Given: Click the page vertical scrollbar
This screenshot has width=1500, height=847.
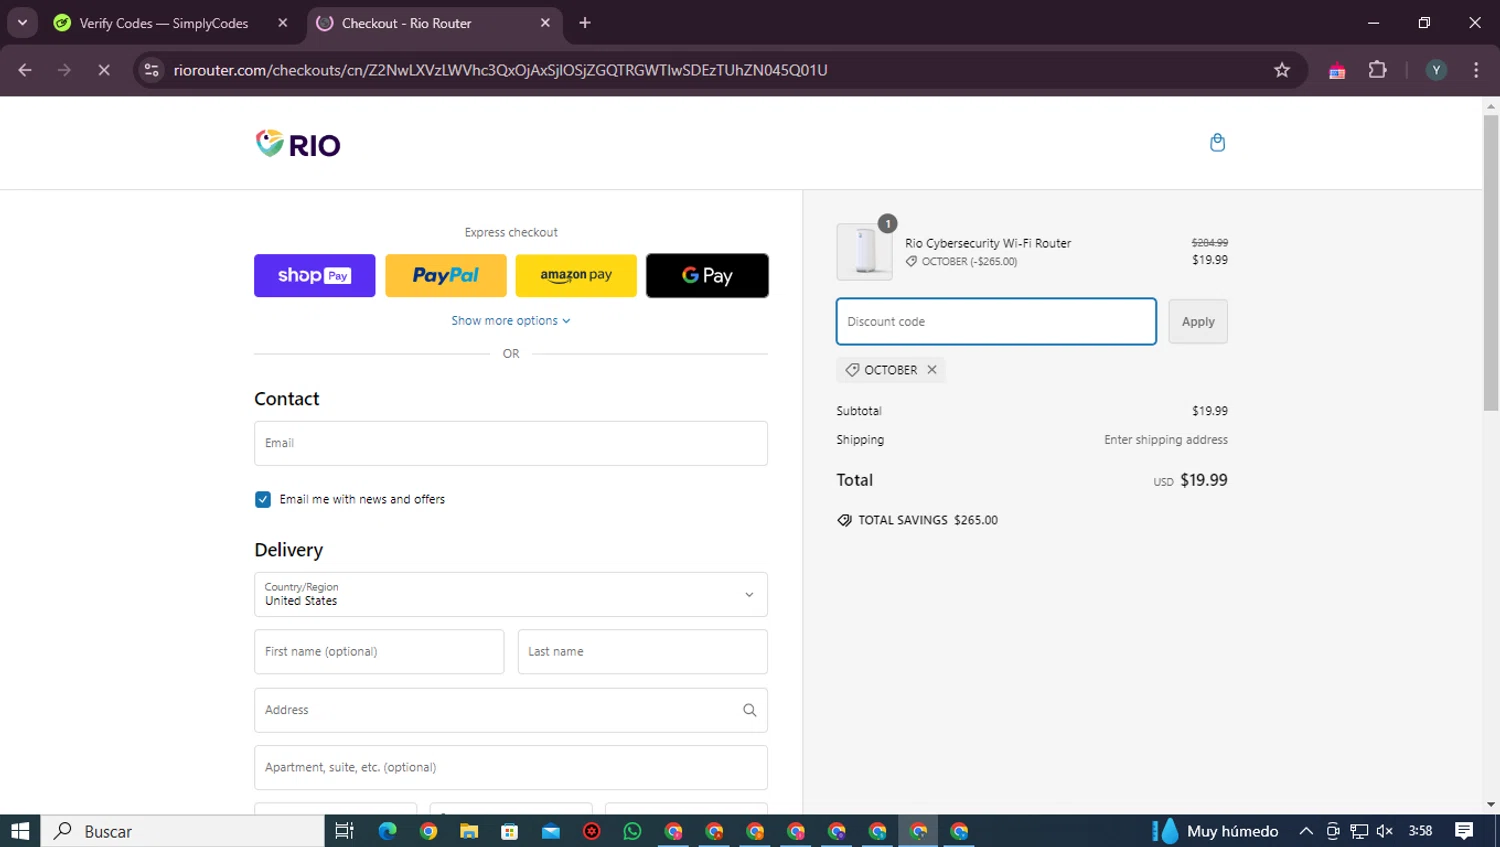Looking at the screenshot, I should click(1491, 263).
